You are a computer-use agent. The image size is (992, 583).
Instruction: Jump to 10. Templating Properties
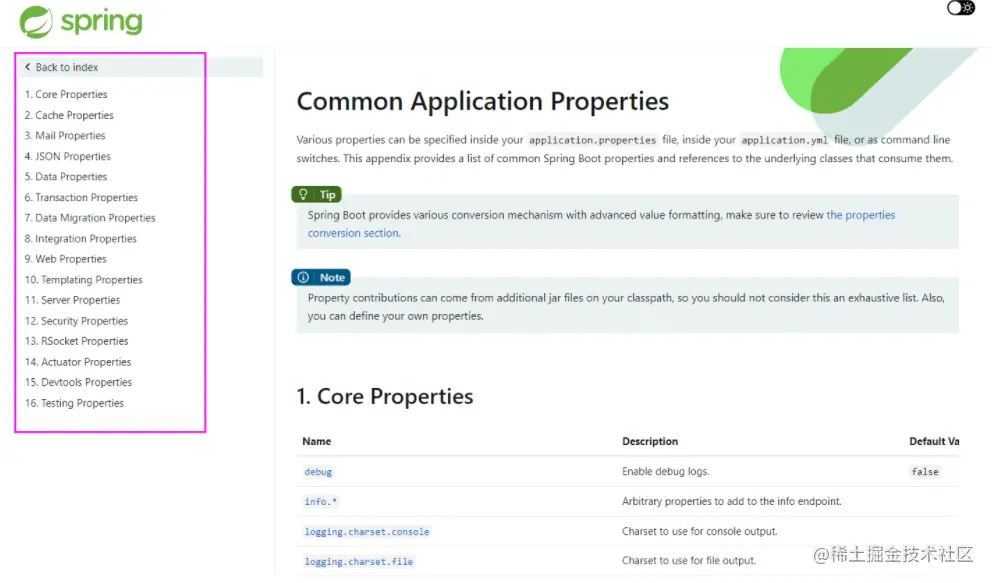pos(84,279)
